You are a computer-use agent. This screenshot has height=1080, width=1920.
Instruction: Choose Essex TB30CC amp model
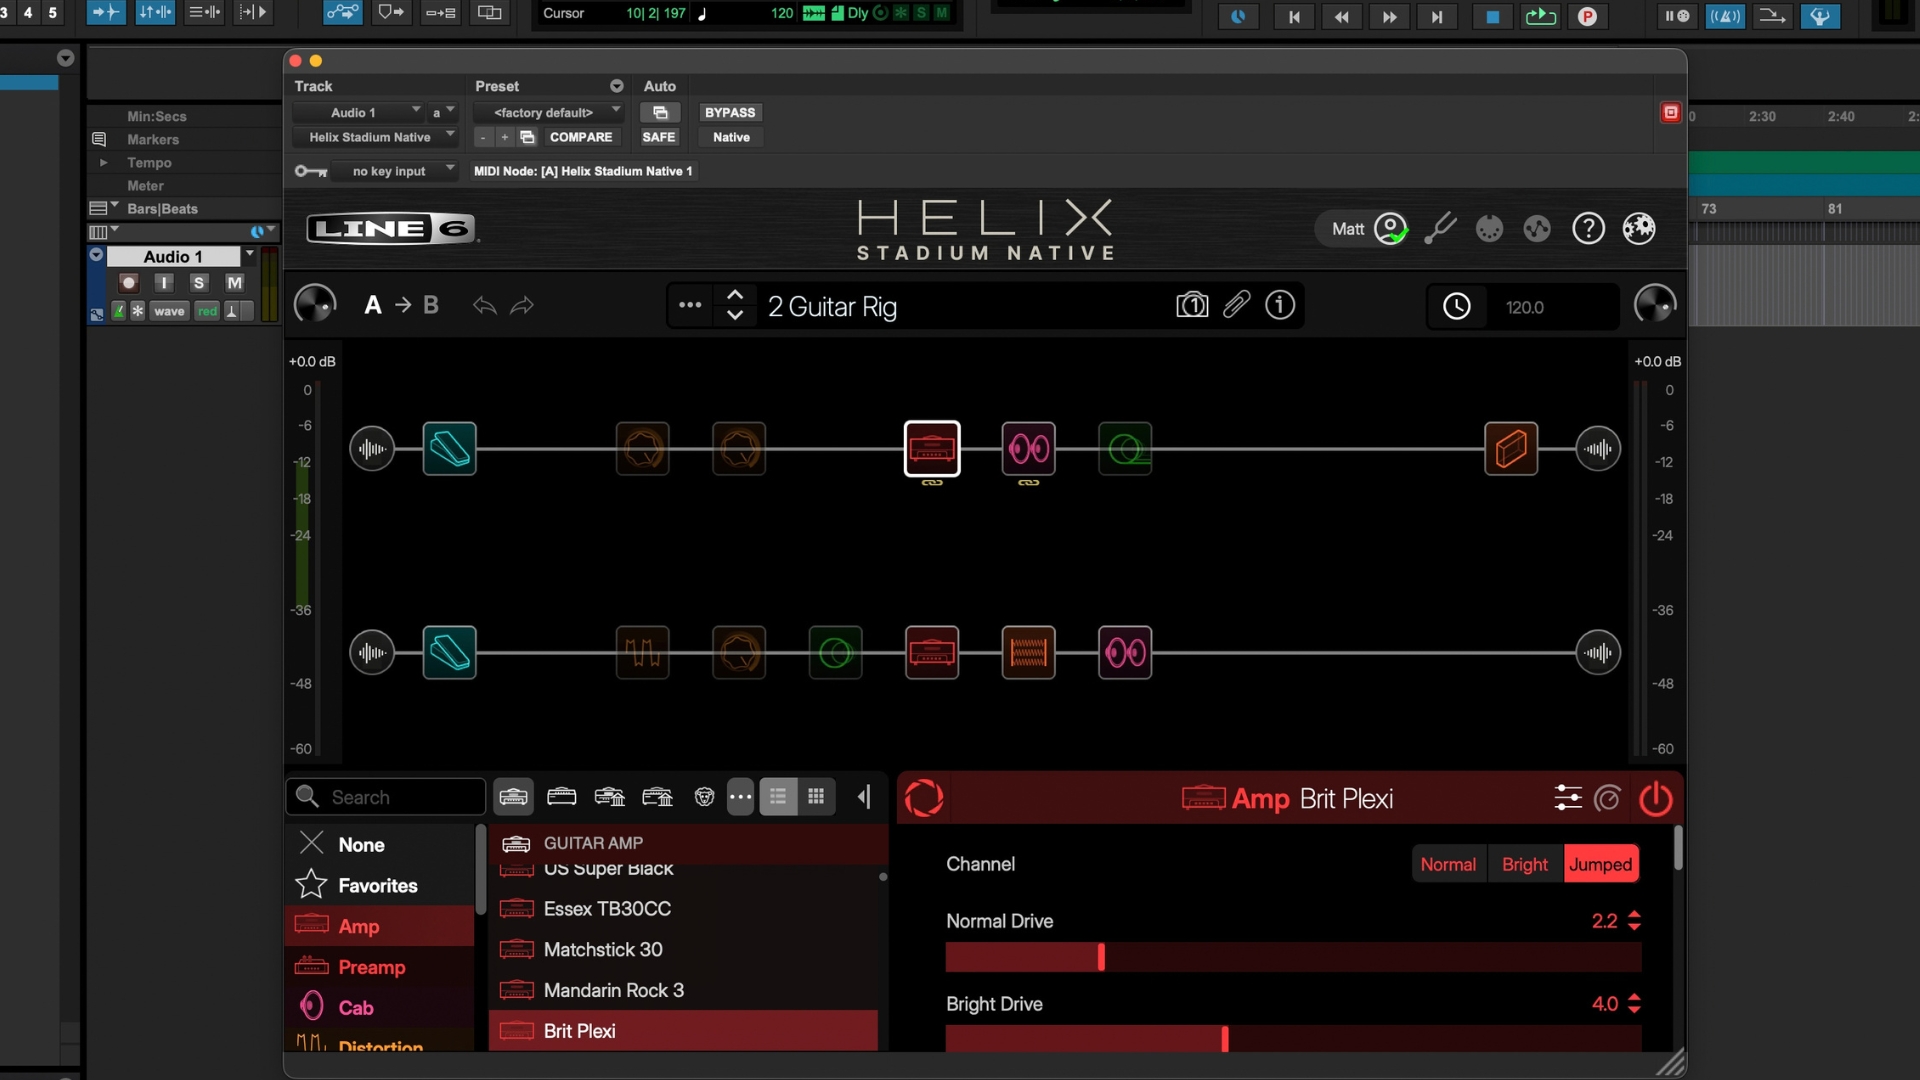pos(683,908)
